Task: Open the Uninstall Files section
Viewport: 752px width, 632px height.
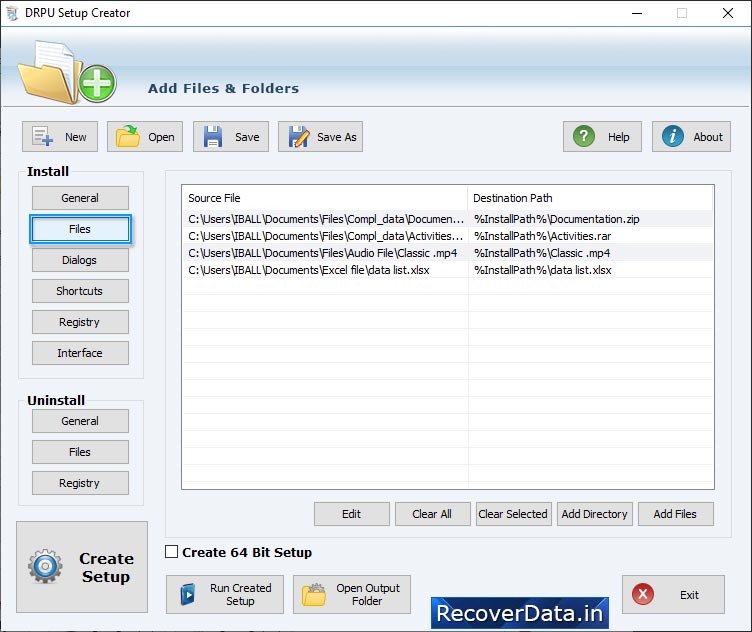Action: click(x=80, y=452)
